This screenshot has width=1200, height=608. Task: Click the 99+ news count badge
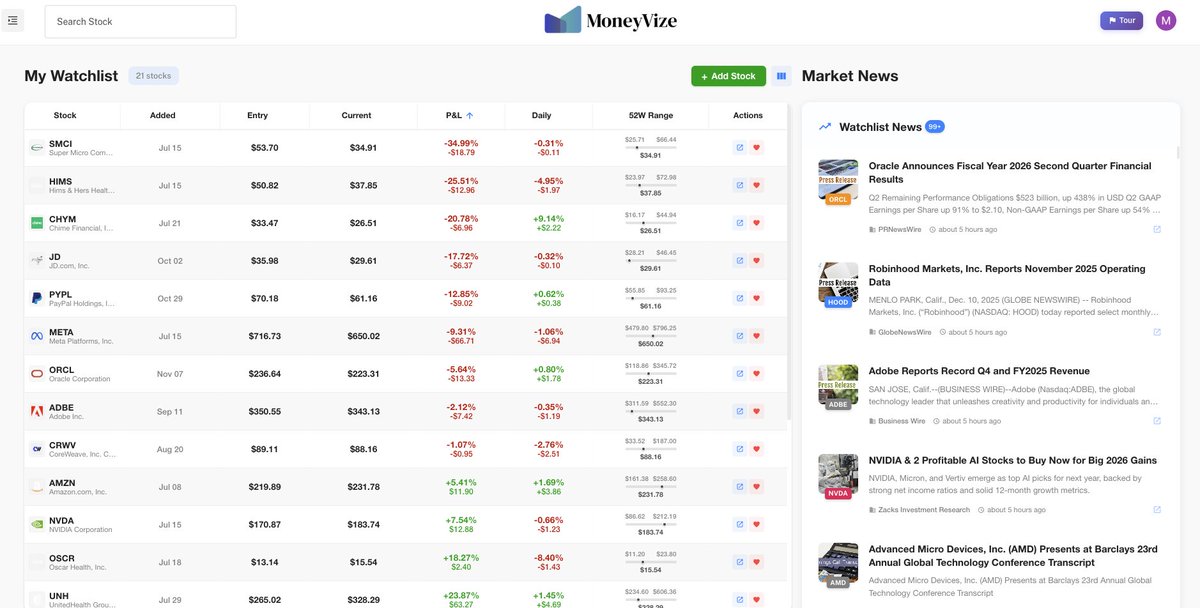point(935,127)
